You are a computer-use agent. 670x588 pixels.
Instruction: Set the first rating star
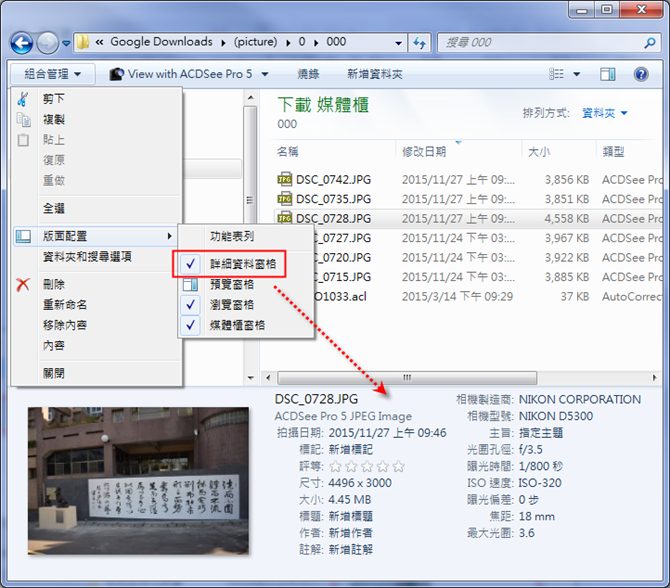tap(335, 466)
